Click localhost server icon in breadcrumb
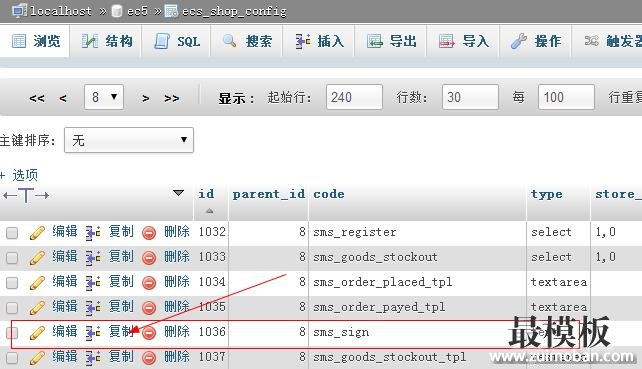The height and width of the screenshot is (369, 642). [x=19, y=11]
